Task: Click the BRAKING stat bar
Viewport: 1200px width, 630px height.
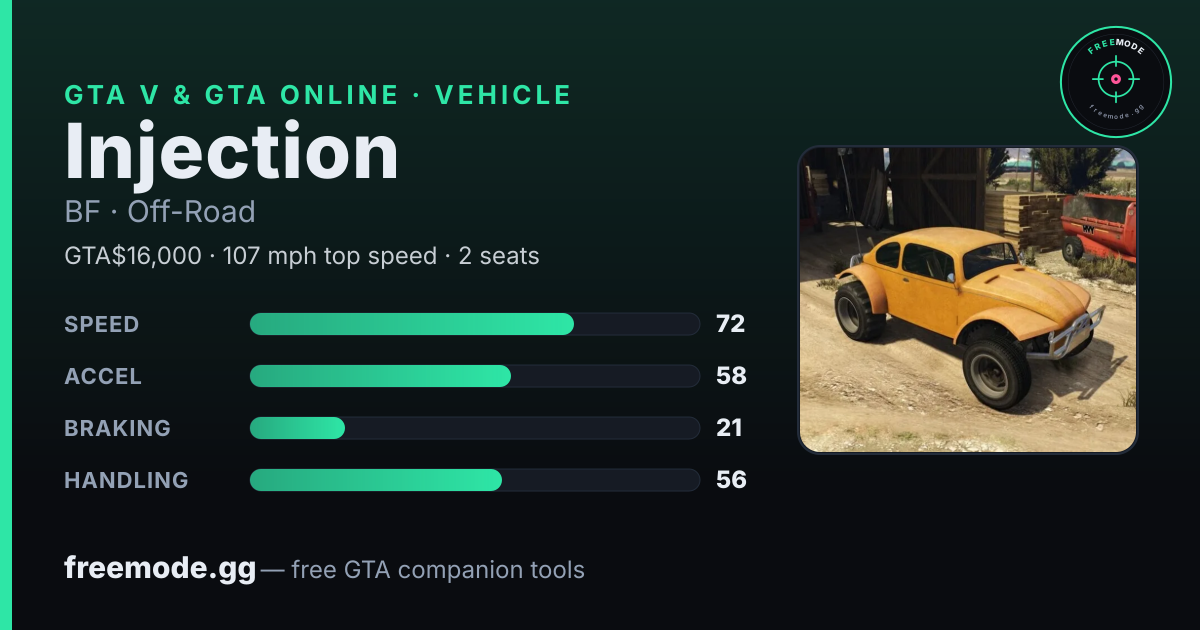Action: click(474, 428)
